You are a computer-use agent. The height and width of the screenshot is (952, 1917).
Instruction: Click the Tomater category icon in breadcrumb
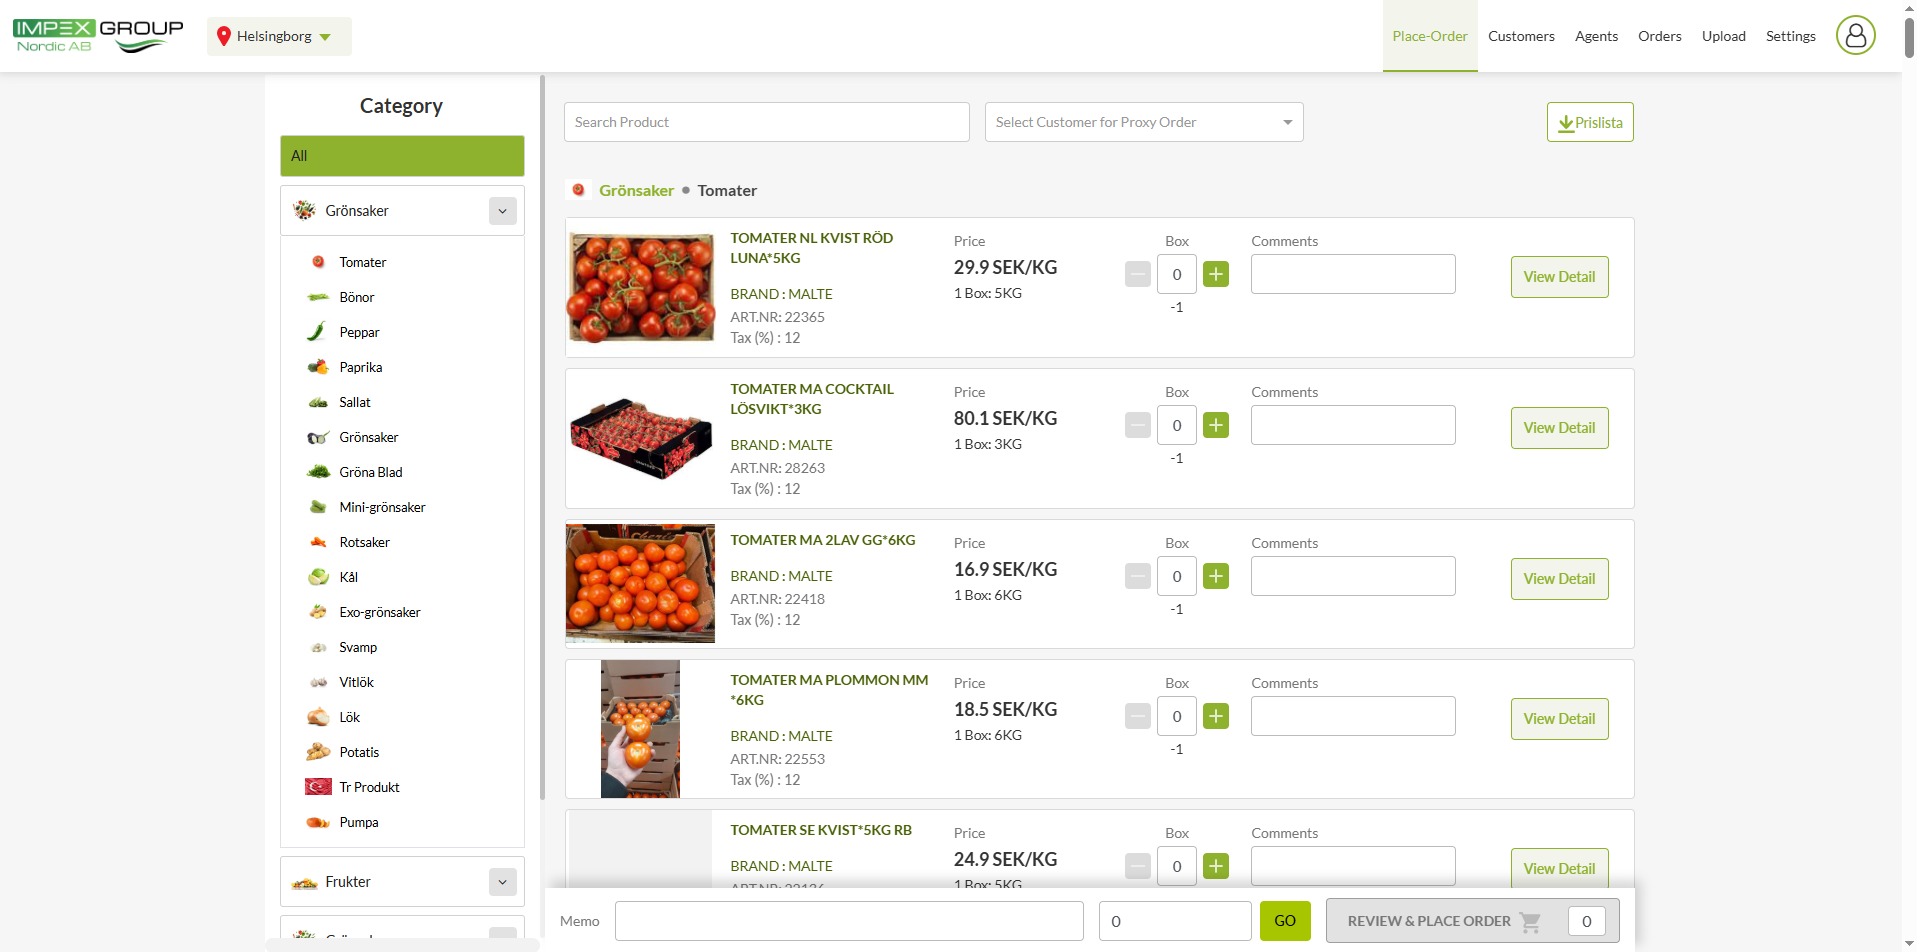pos(578,190)
